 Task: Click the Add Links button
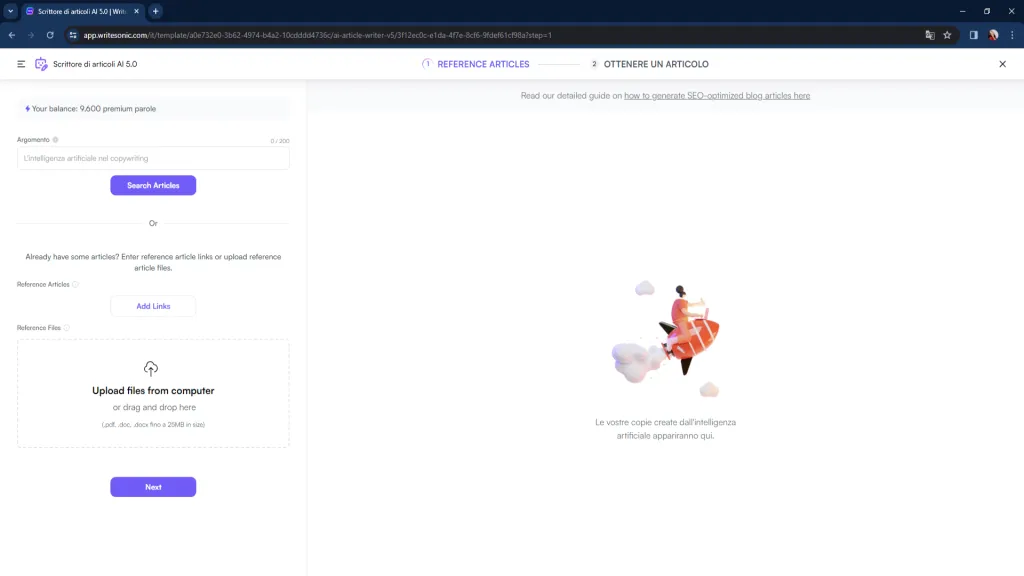click(x=153, y=306)
